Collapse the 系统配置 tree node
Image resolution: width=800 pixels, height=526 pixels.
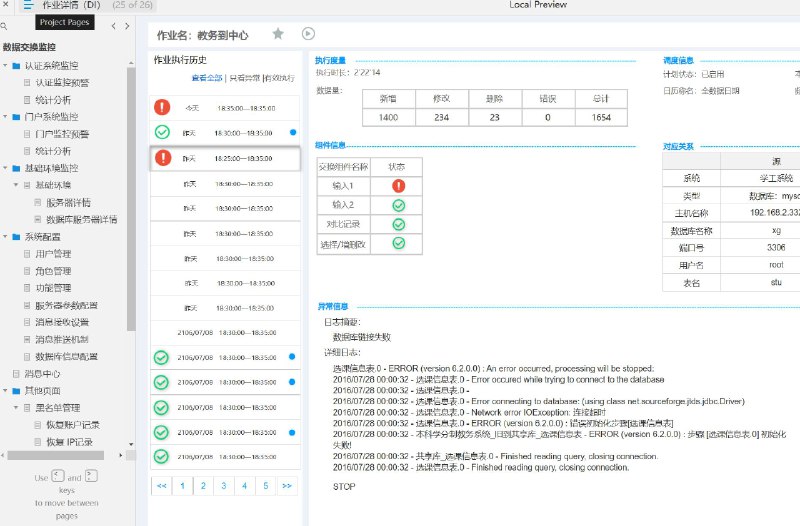[x=5, y=236]
